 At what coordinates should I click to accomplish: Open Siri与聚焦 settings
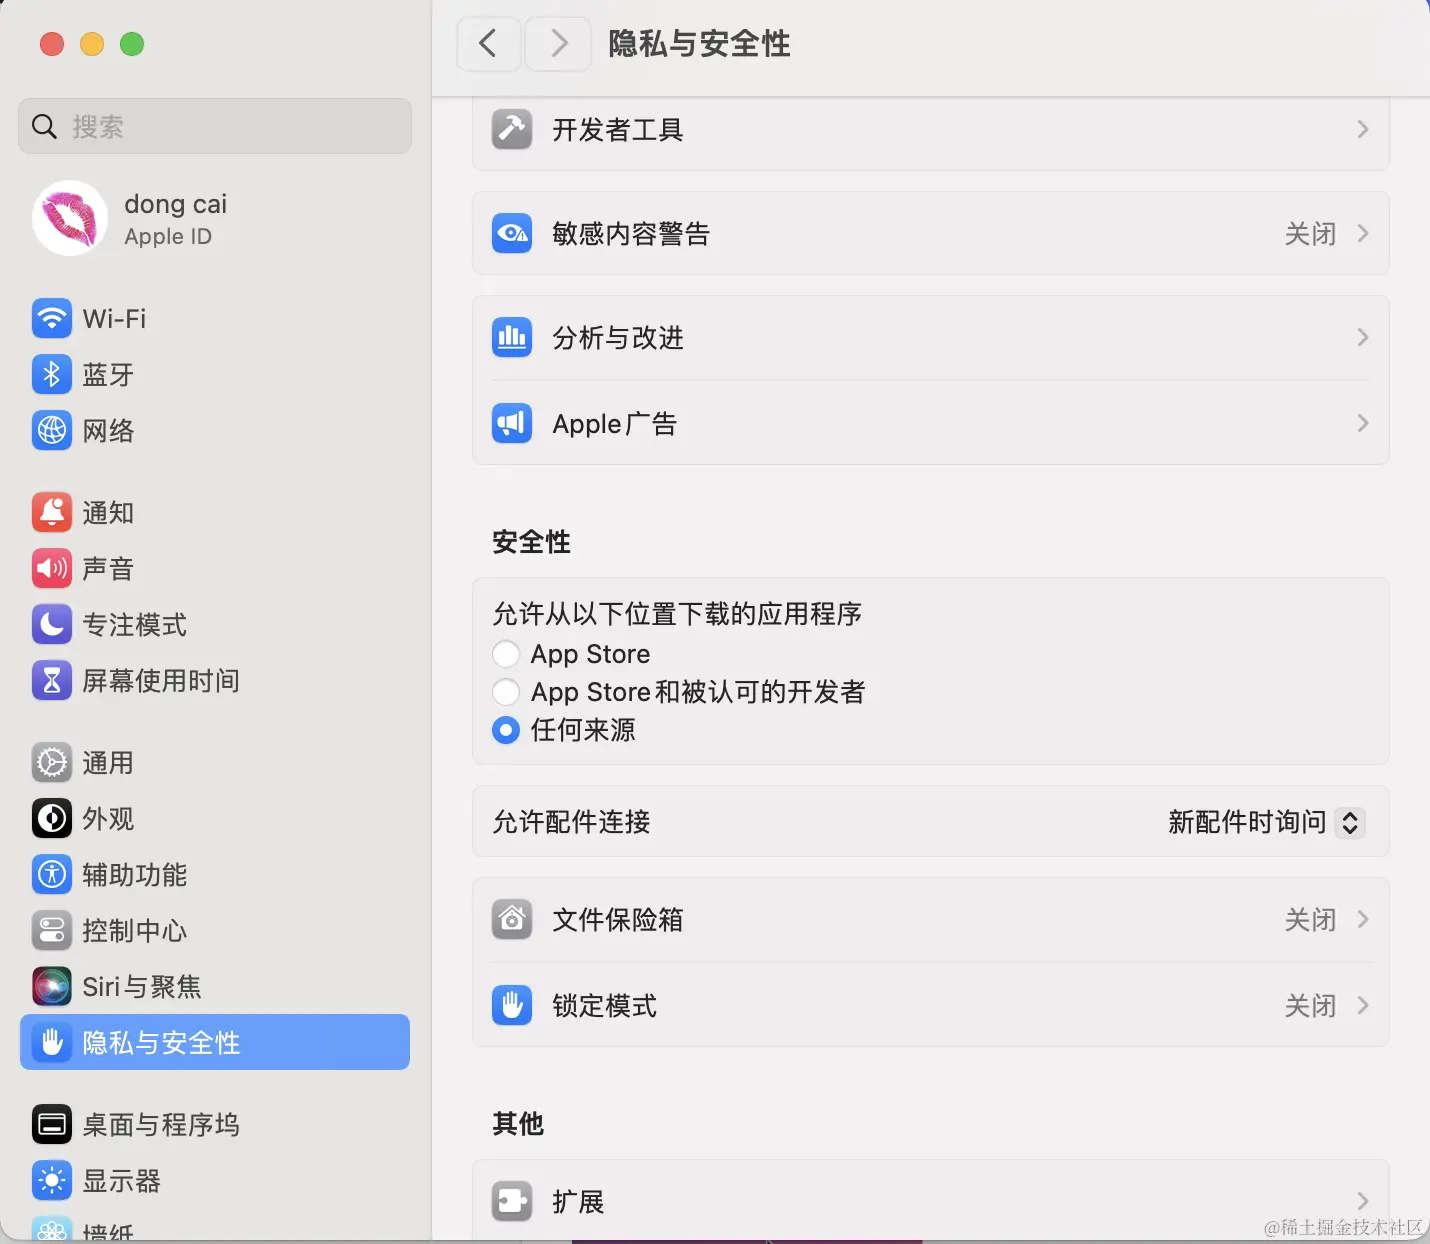pos(140,986)
